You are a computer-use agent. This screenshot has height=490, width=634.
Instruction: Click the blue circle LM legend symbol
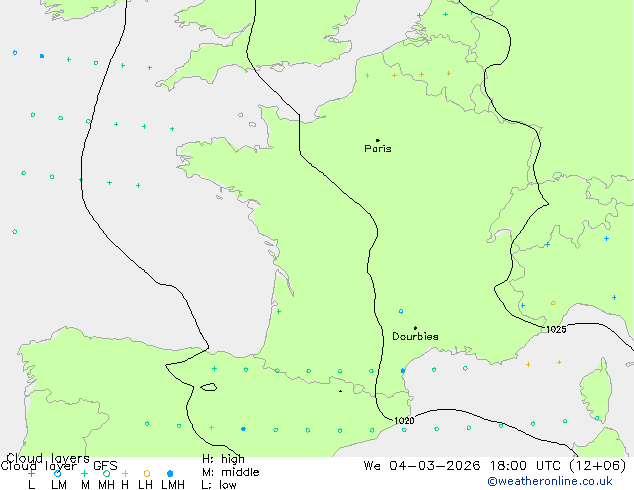(57, 473)
